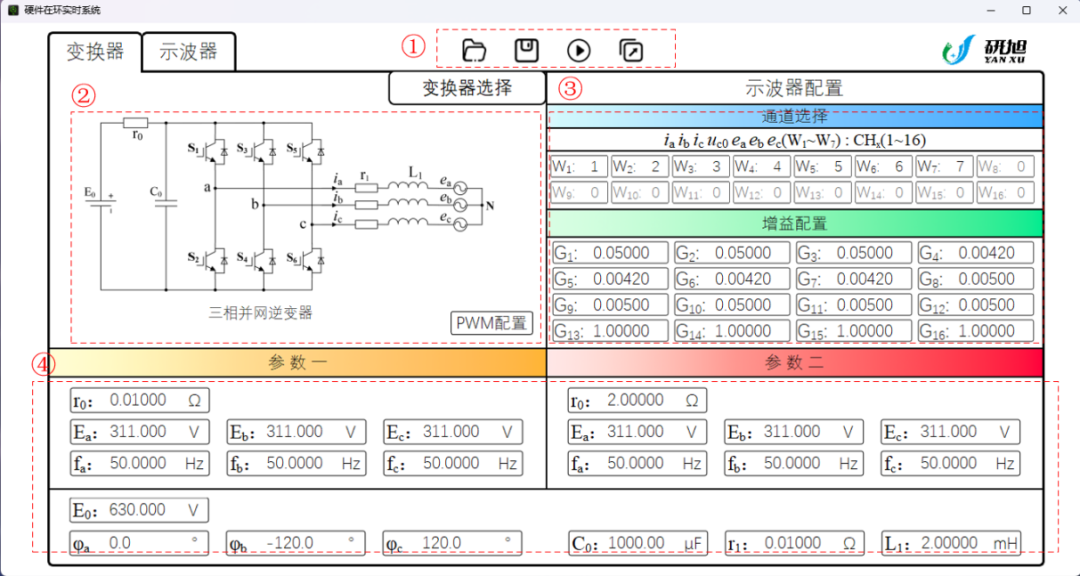1080x576 pixels.
Task: Click the disabled W16 channel field
Action: point(1006,192)
